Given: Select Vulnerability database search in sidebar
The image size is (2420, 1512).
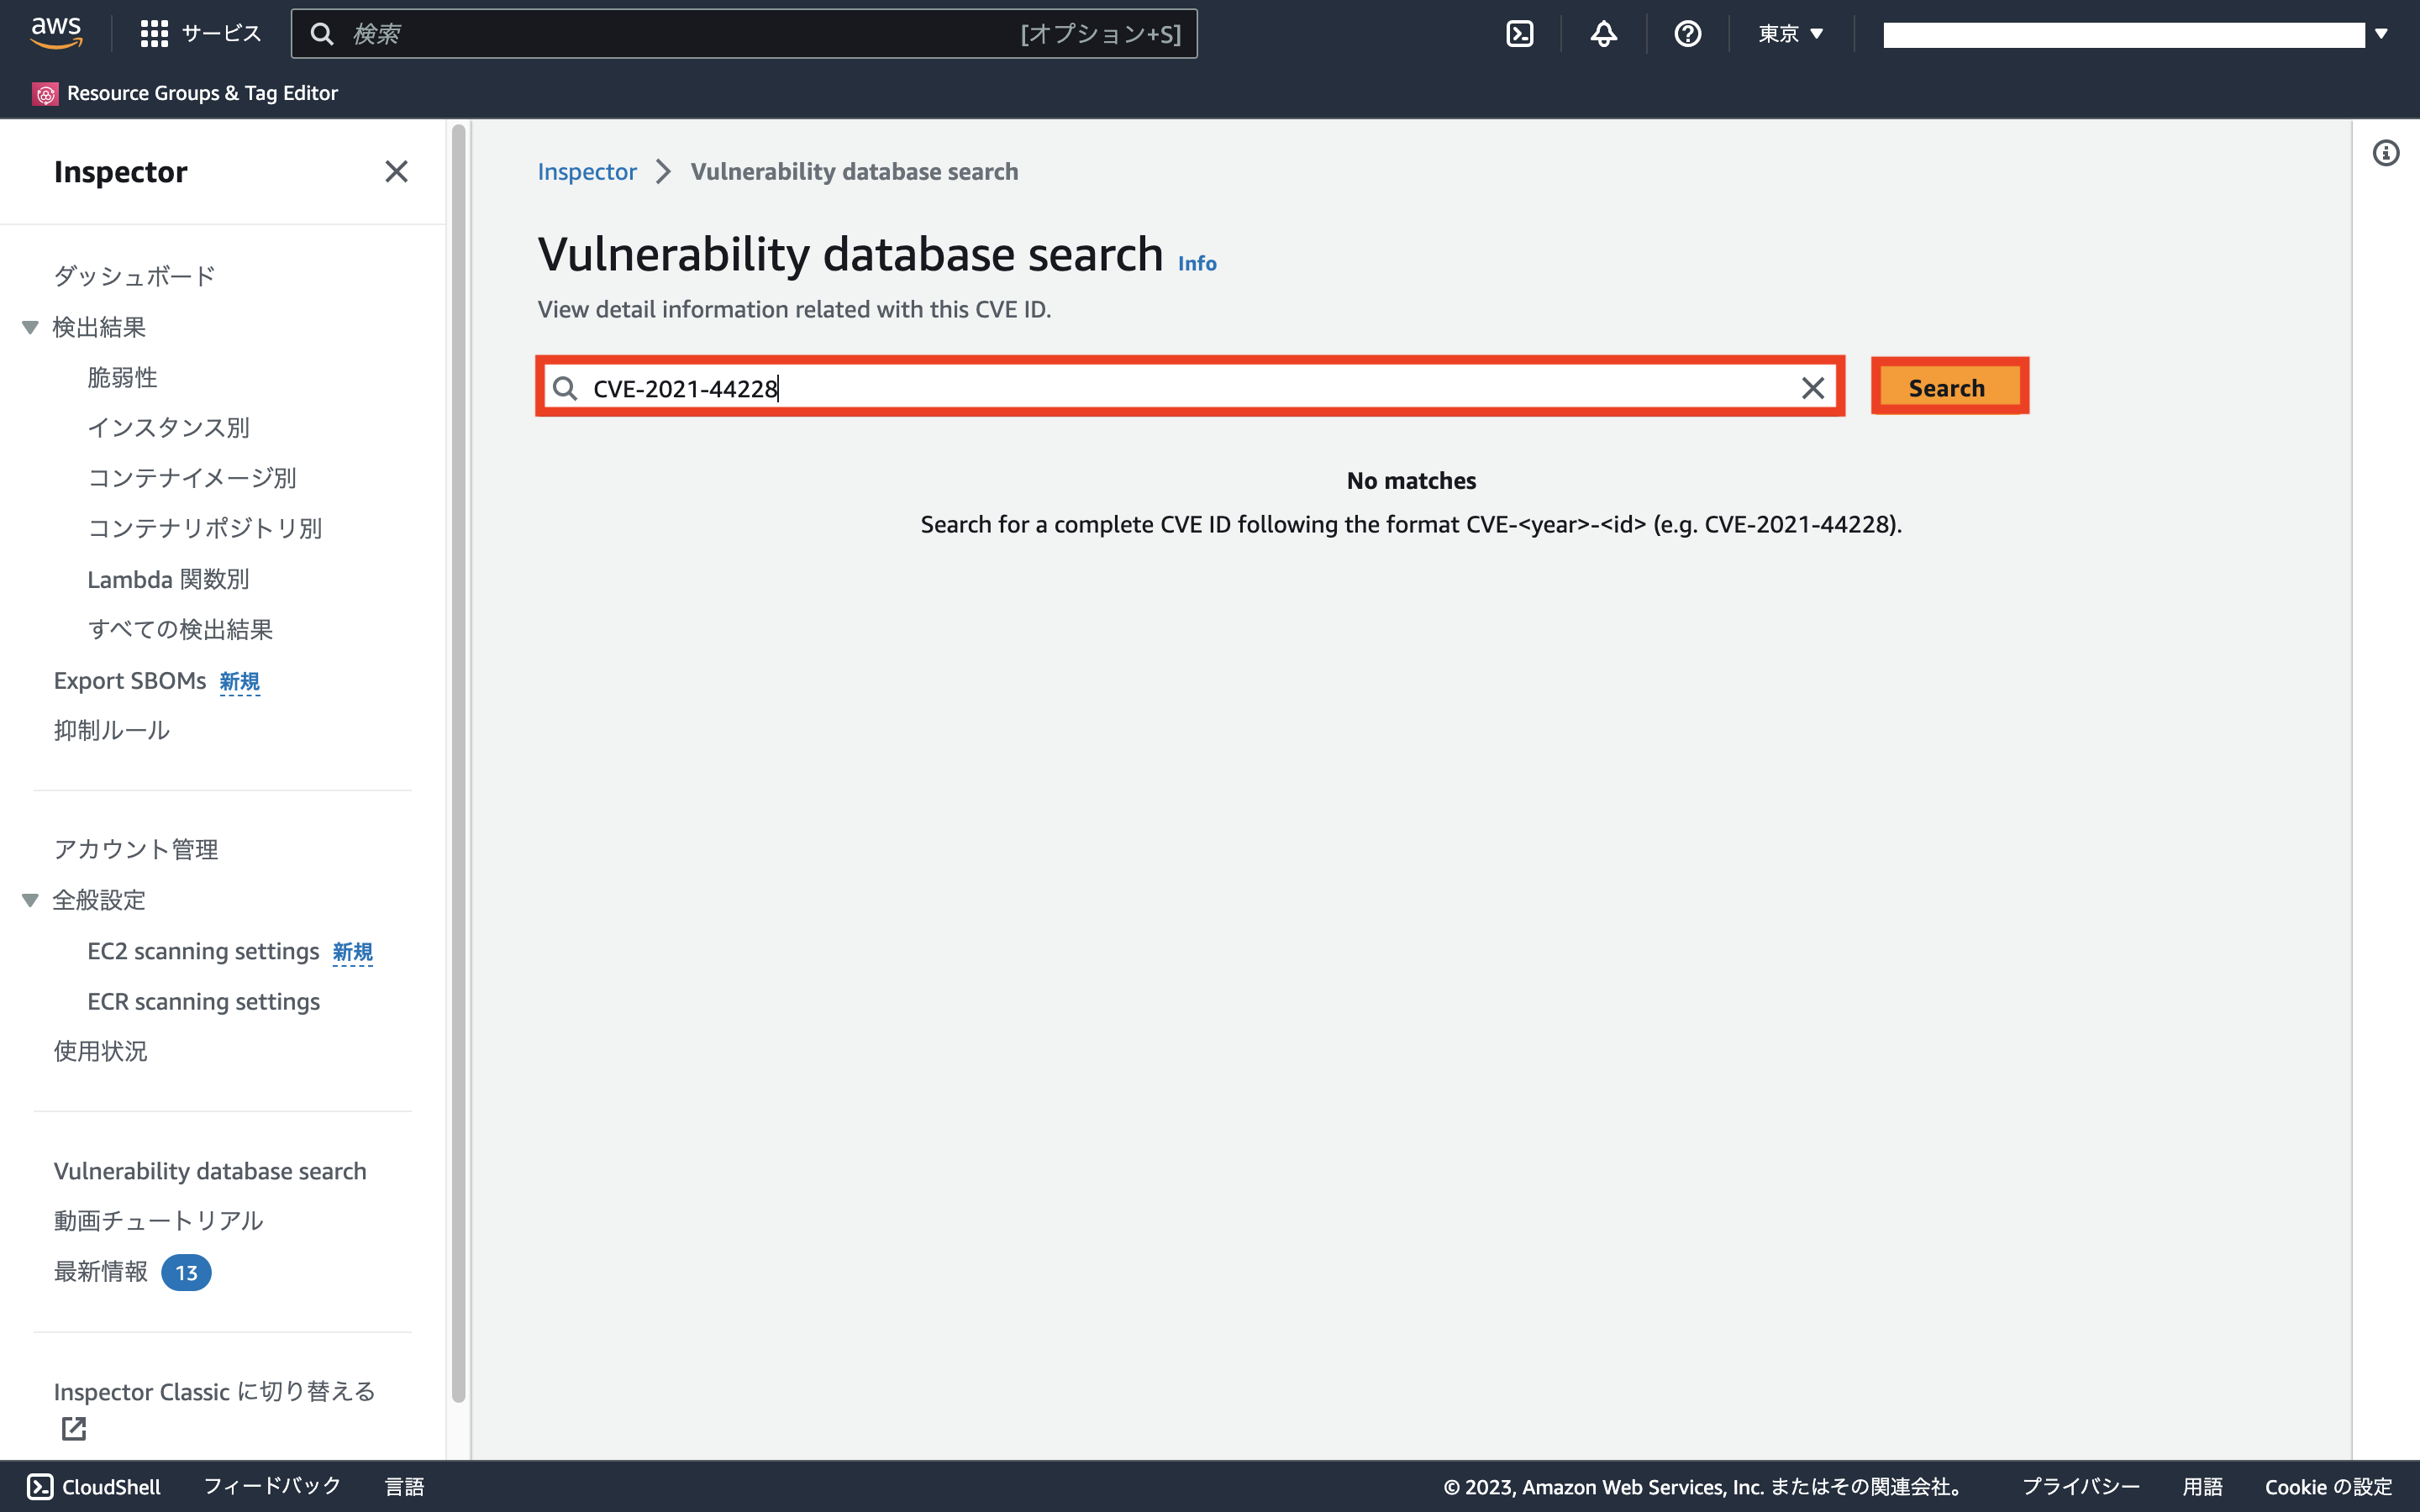Looking at the screenshot, I should (210, 1171).
